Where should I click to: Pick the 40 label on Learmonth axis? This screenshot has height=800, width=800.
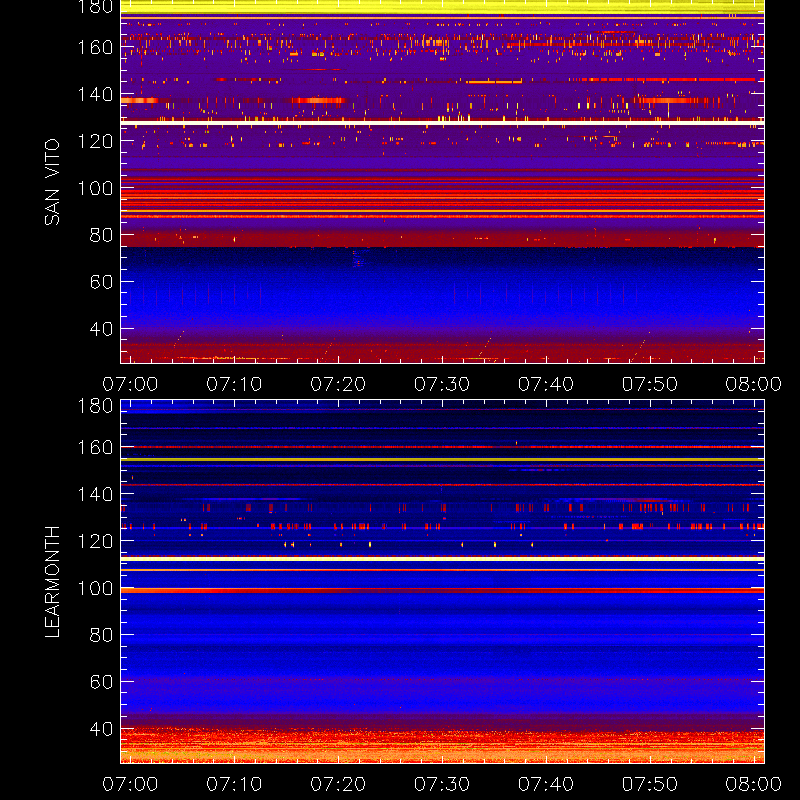tap(101, 729)
